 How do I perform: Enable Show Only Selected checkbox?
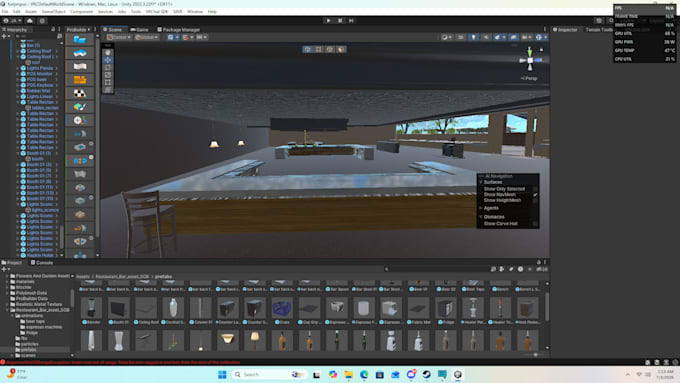pyautogui.click(x=535, y=189)
